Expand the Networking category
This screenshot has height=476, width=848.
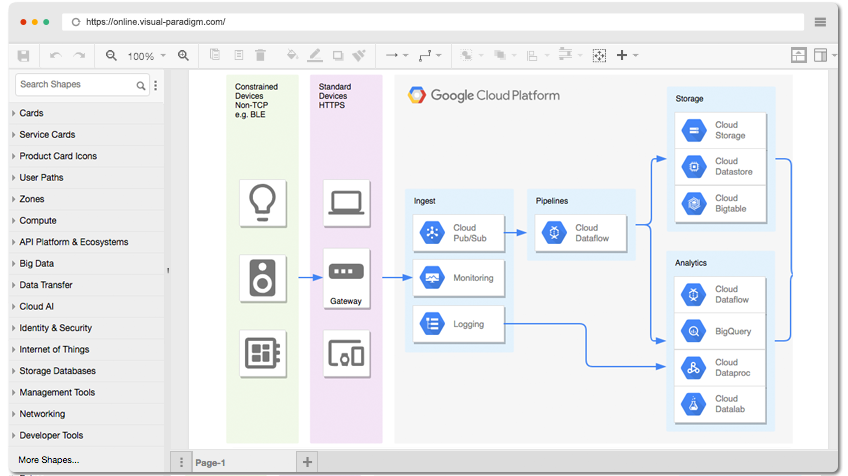[87, 414]
